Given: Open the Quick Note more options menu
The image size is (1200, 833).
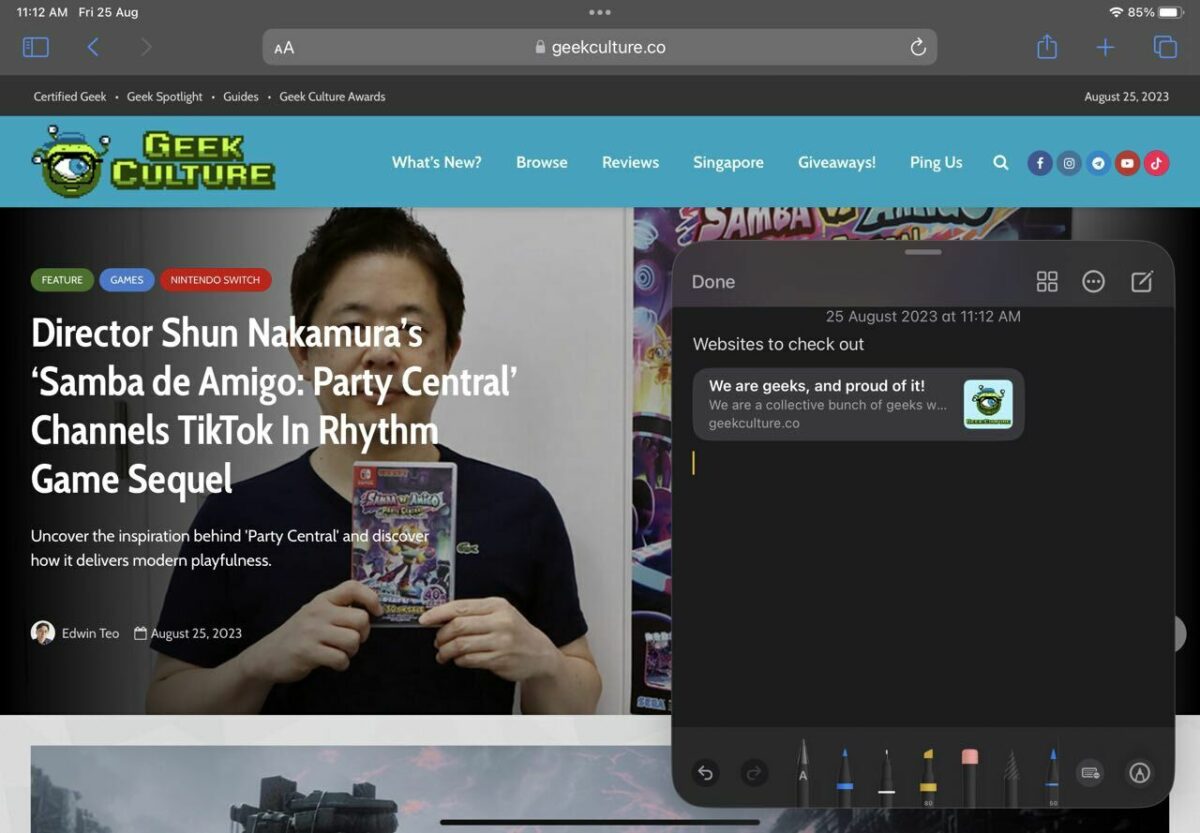Looking at the screenshot, I should click(x=1094, y=282).
